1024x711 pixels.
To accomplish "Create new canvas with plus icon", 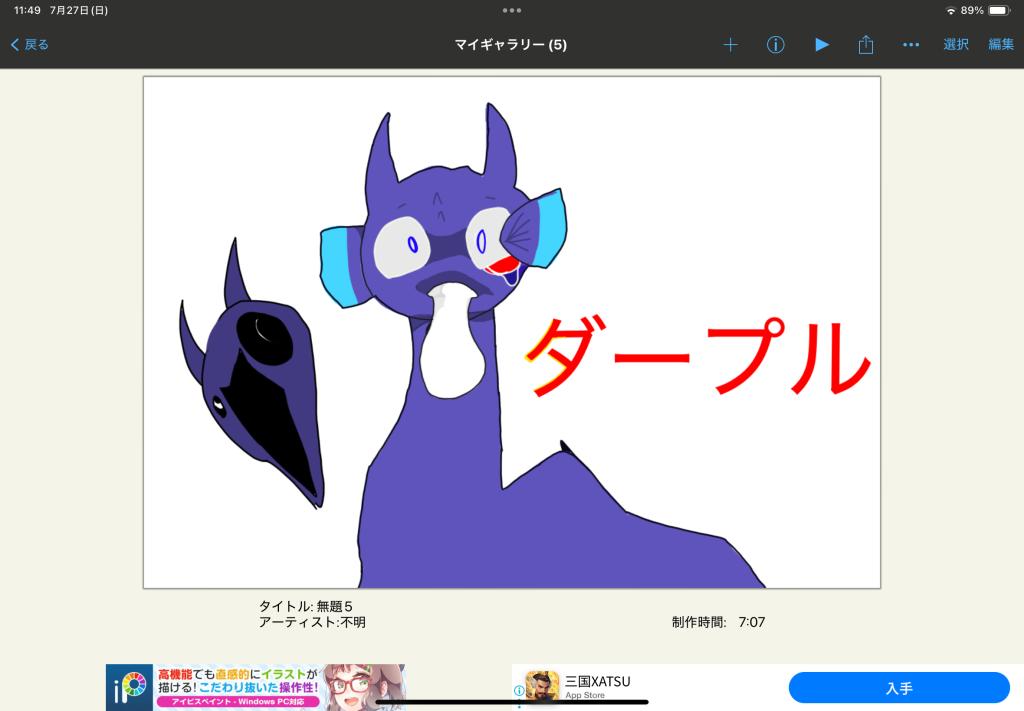I will (x=730, y=45).
